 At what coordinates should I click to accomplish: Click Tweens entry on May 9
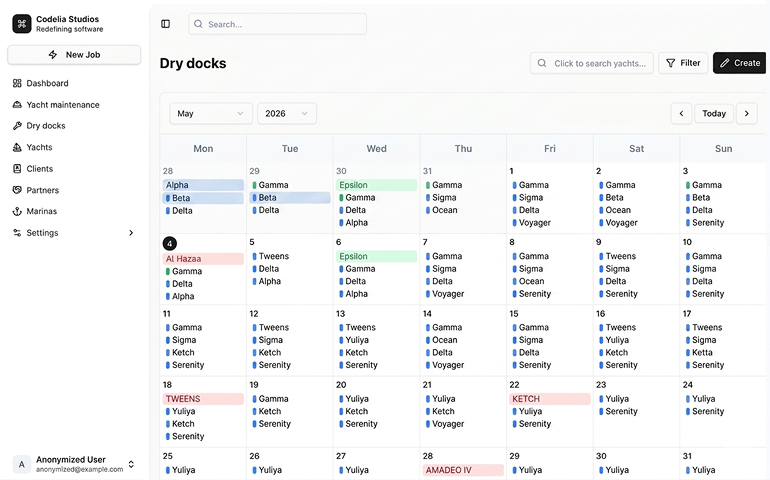(x=617, y=256)
